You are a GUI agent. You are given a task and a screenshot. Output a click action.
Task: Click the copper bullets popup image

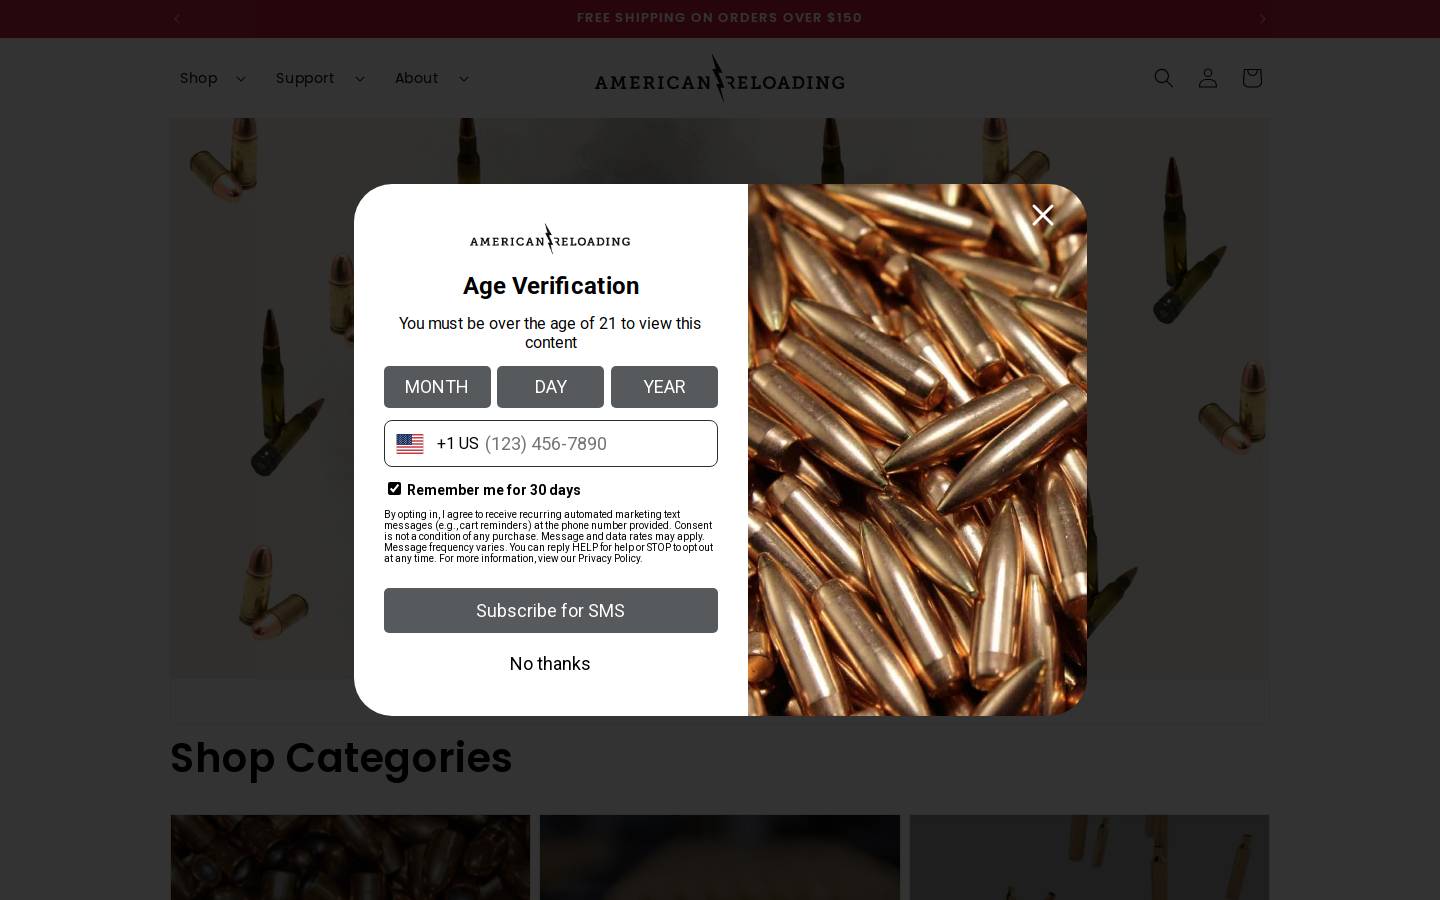pos(917,450)
